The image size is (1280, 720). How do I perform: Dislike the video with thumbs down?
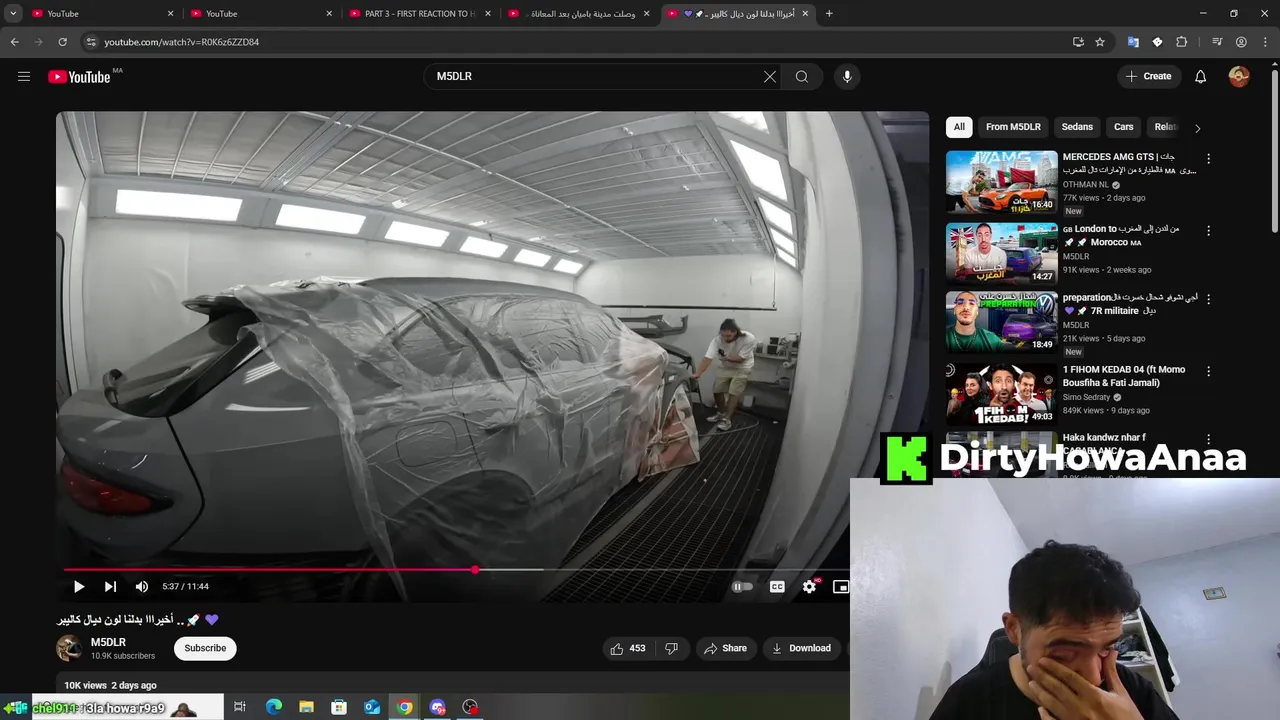pos(671,648)
